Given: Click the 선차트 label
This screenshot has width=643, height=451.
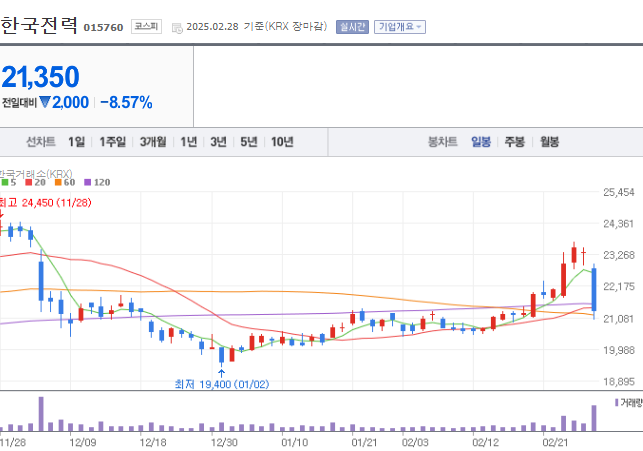Looking at the screenshot, I should [41, 142].
